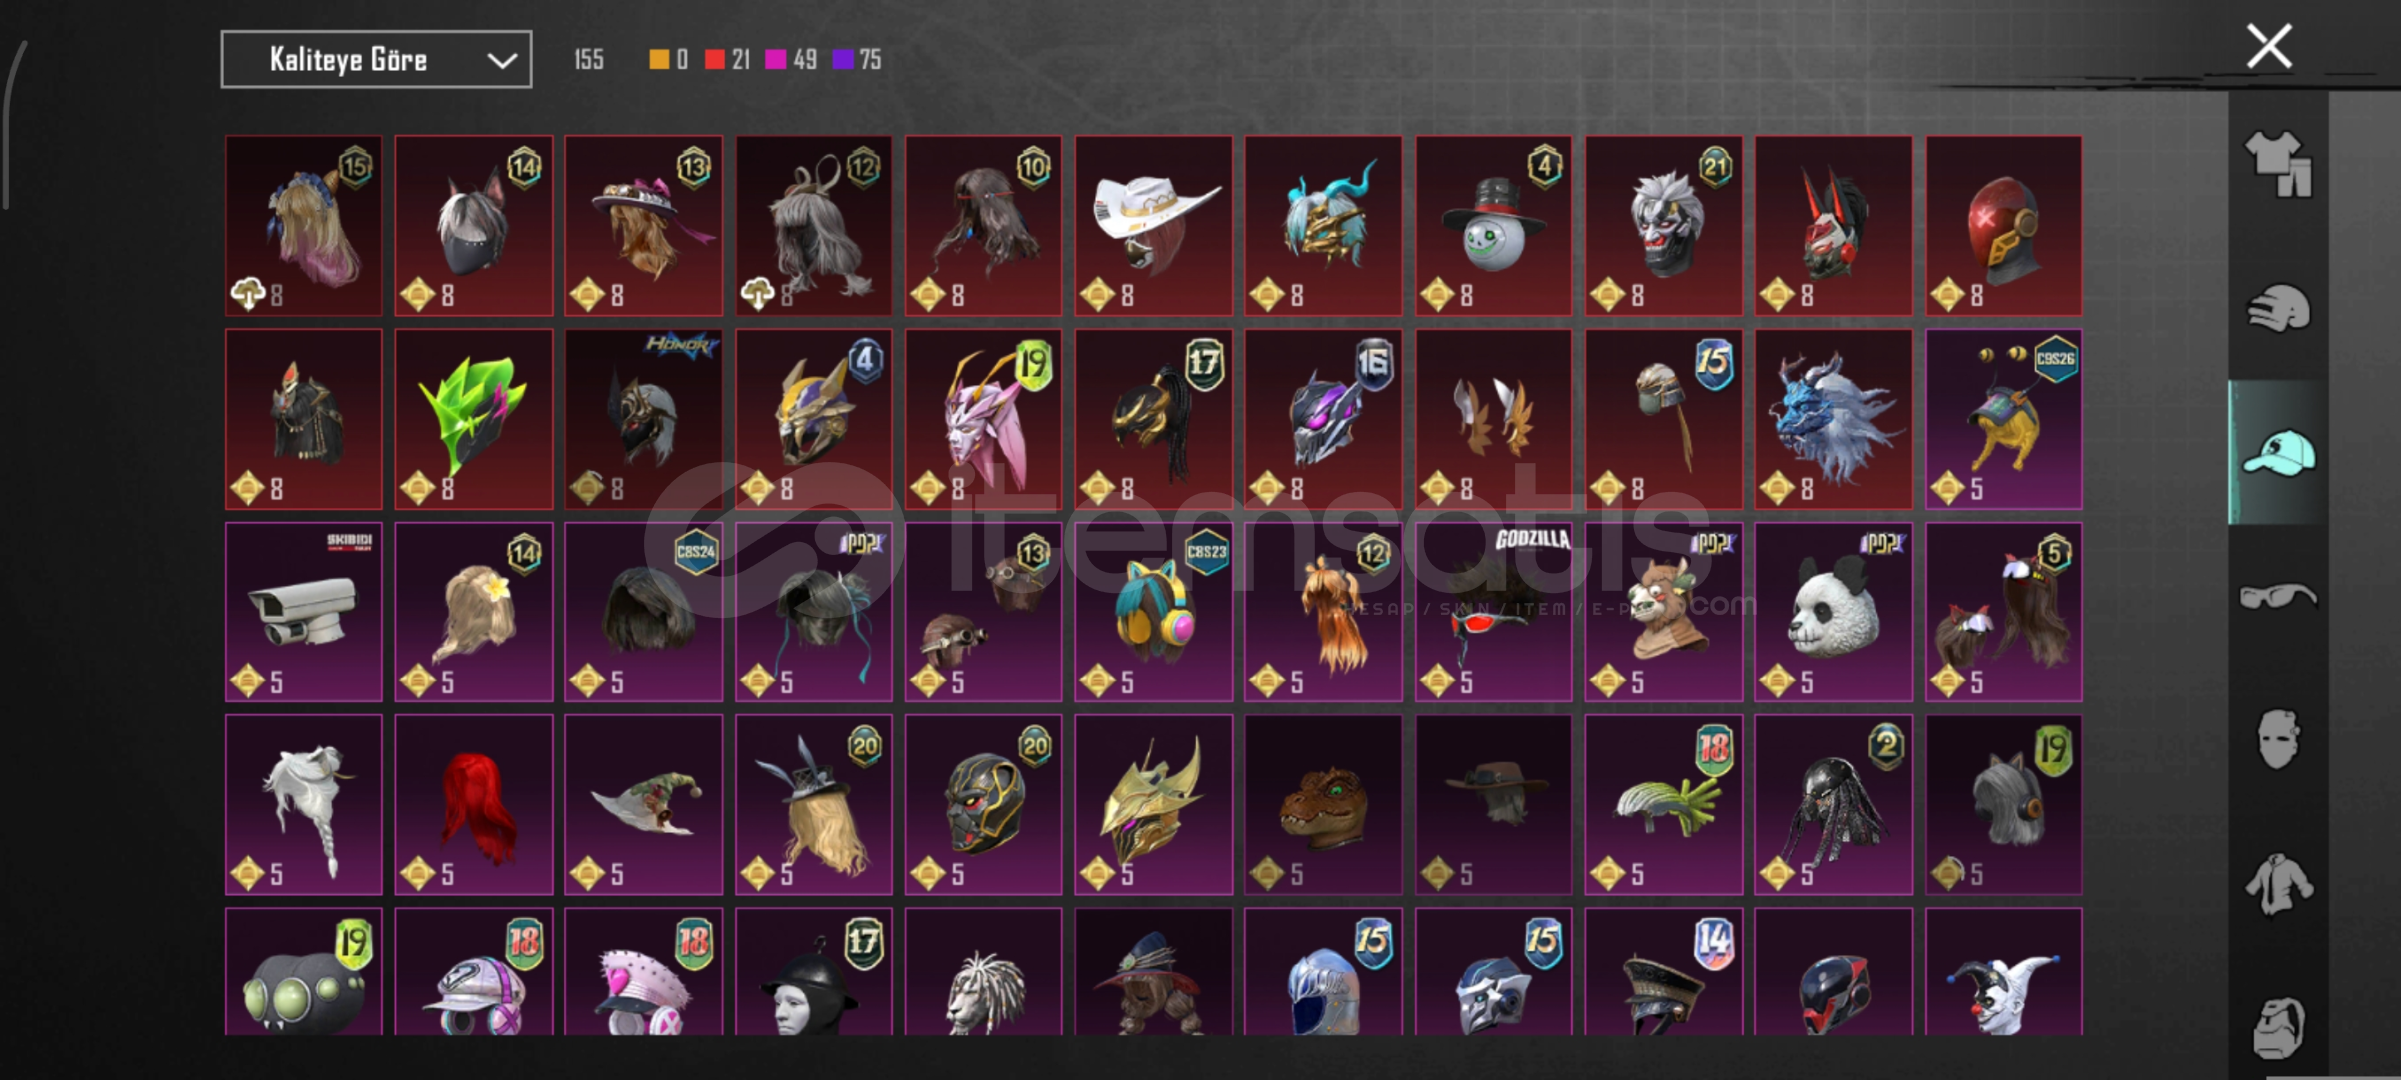The height and width of the screenshot is (1080, 2401).
Task: Select the cap headwear category icon
Action: (2279, 452)
